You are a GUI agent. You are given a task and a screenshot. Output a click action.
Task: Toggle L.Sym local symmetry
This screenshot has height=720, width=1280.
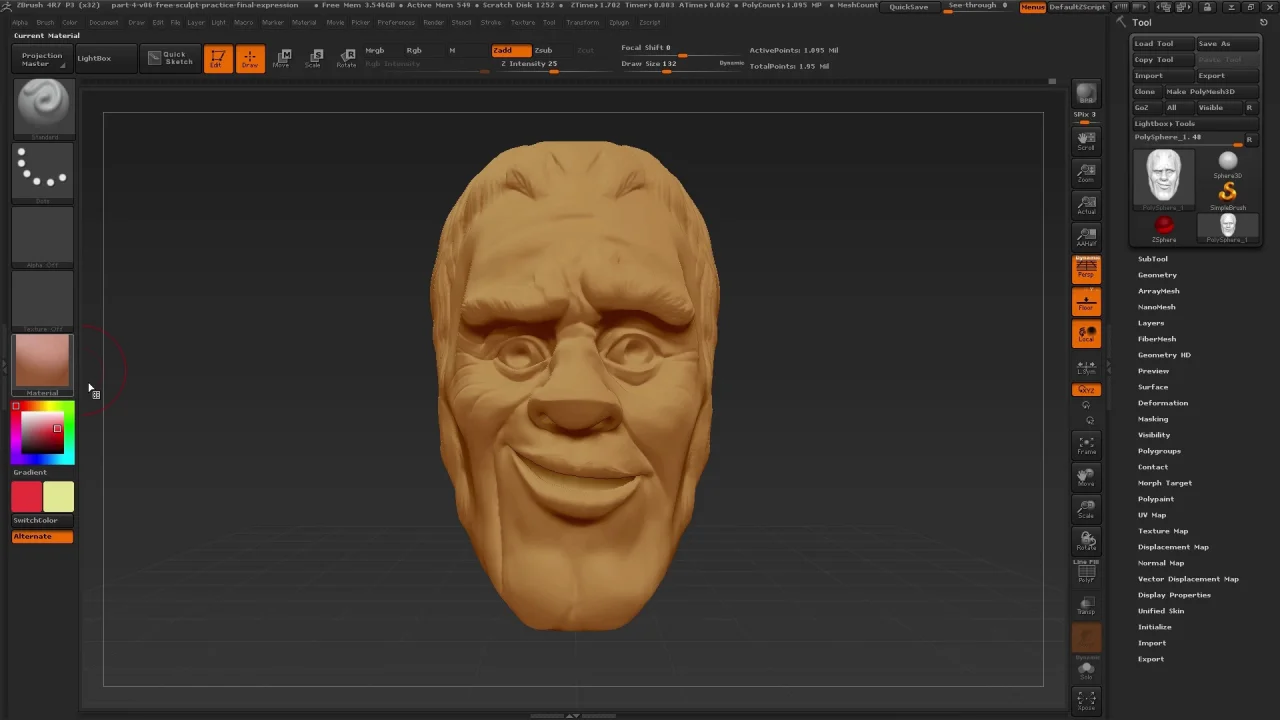click(1086, 367)
